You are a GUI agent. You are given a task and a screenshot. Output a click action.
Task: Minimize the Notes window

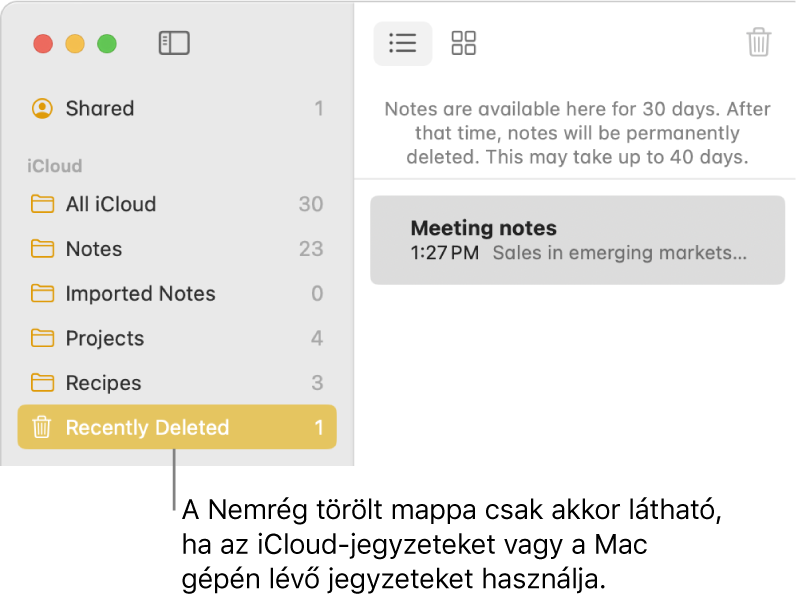tap(75, 44)
